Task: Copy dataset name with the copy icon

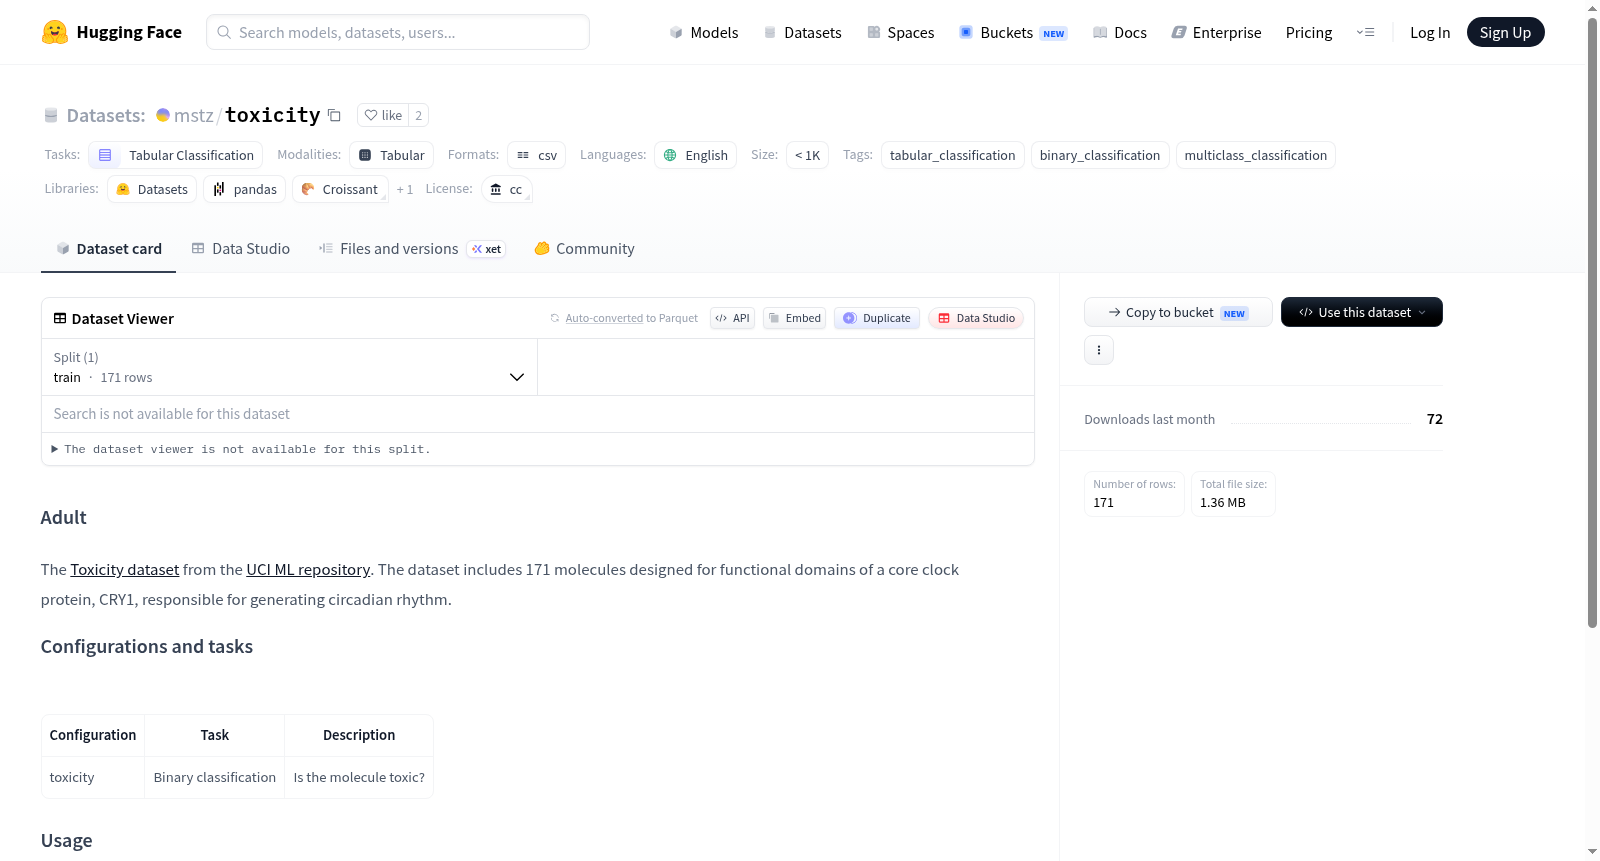Action: (334, 115)
